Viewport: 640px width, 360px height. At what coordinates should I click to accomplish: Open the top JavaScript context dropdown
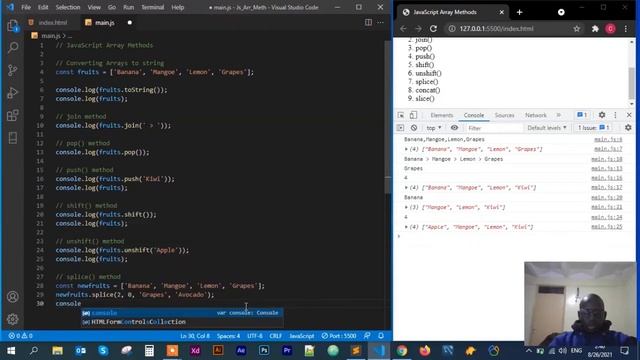coord(433,128)
